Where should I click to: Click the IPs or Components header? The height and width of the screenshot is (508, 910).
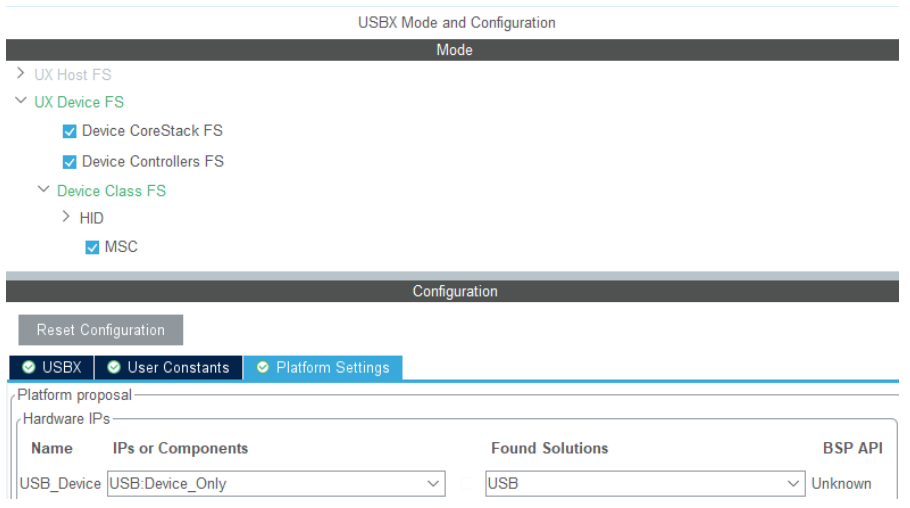pos(180,448)
